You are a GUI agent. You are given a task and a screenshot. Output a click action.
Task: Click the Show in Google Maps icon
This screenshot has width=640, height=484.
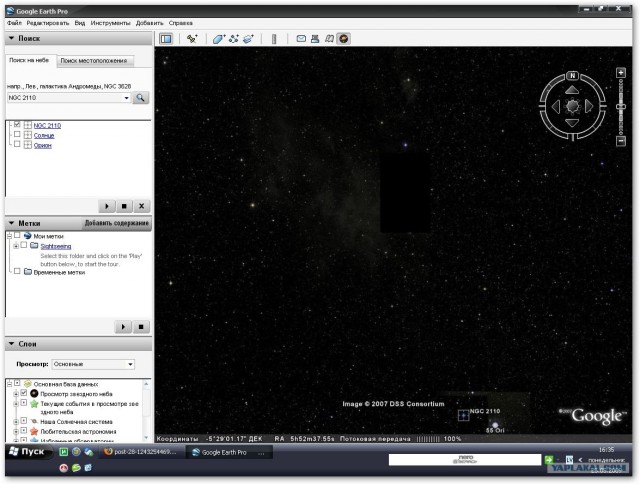[329, 39]
